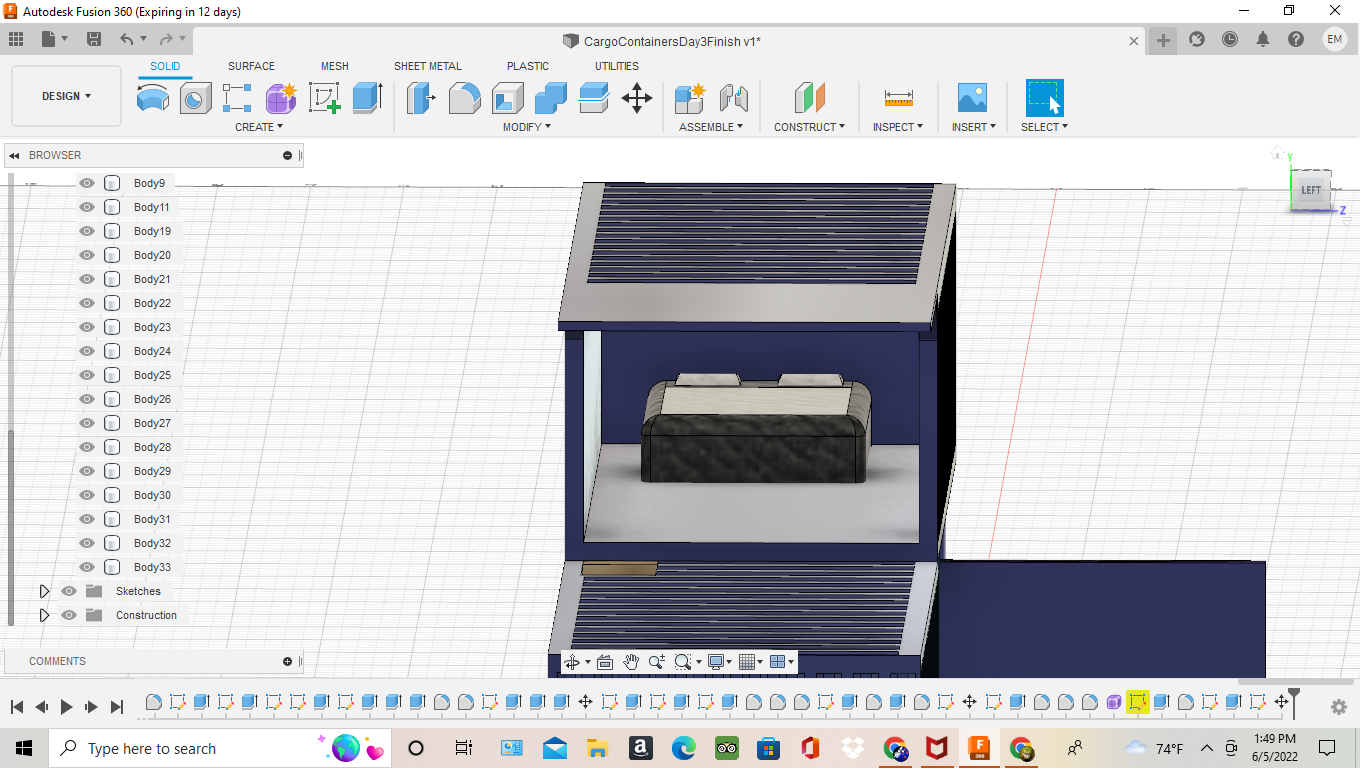Hide Body24 using its eye icon
Screen dimensions: 1360x768
87,351
